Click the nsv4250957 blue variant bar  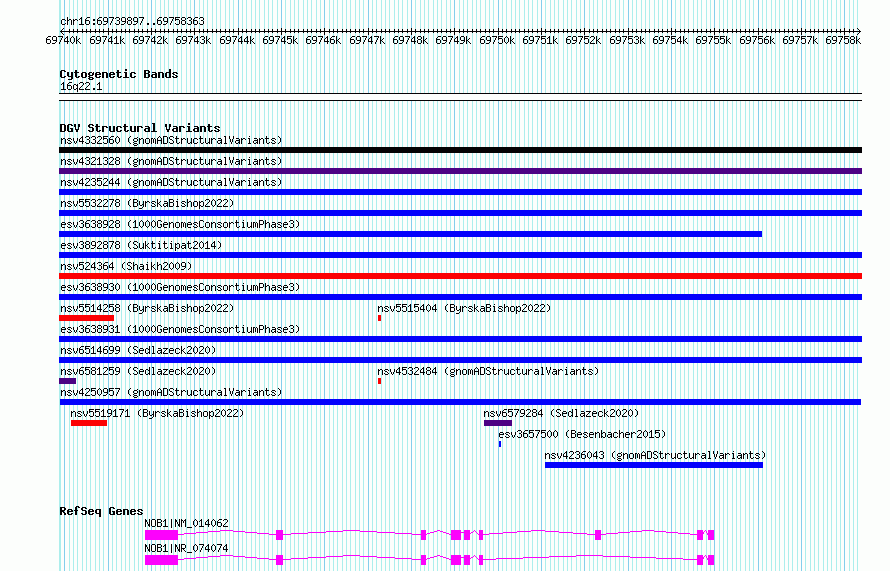coord(460,402)
